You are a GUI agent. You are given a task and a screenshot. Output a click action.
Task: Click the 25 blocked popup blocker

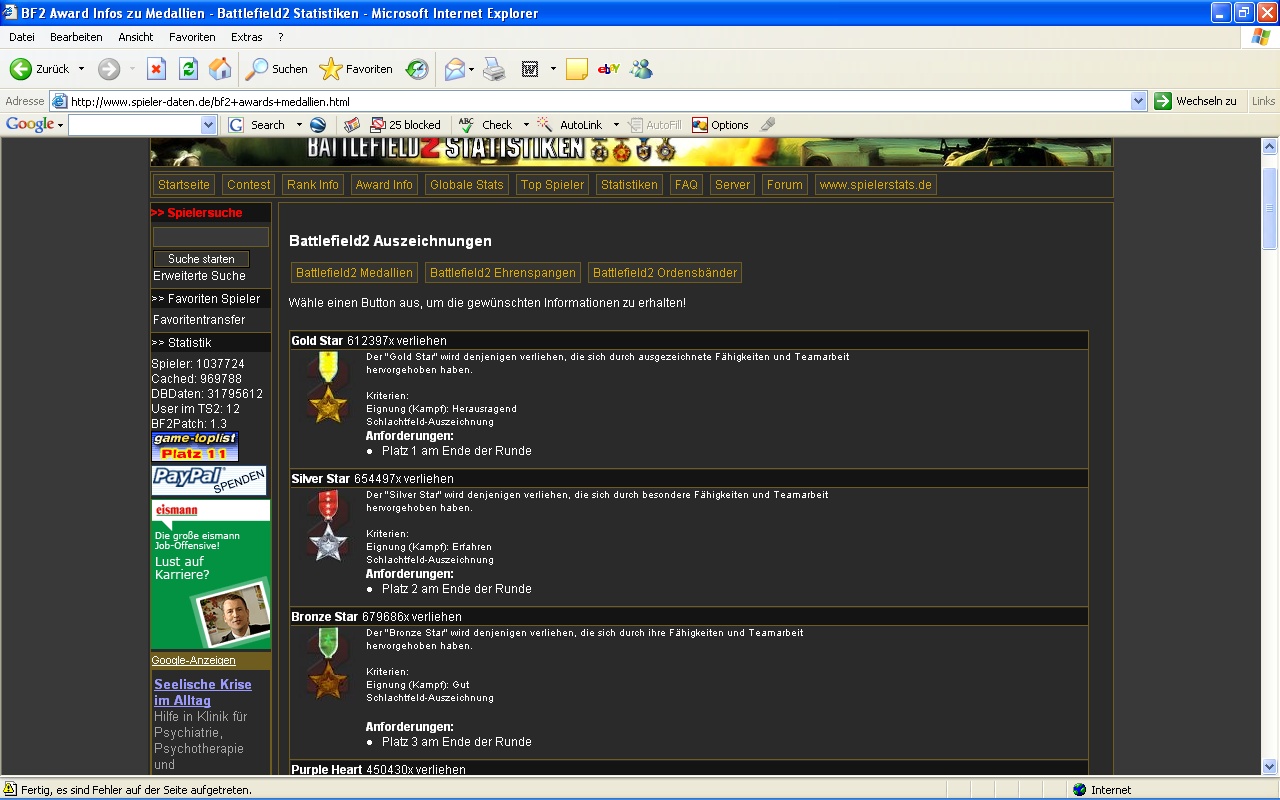click(x=406, y=125)
